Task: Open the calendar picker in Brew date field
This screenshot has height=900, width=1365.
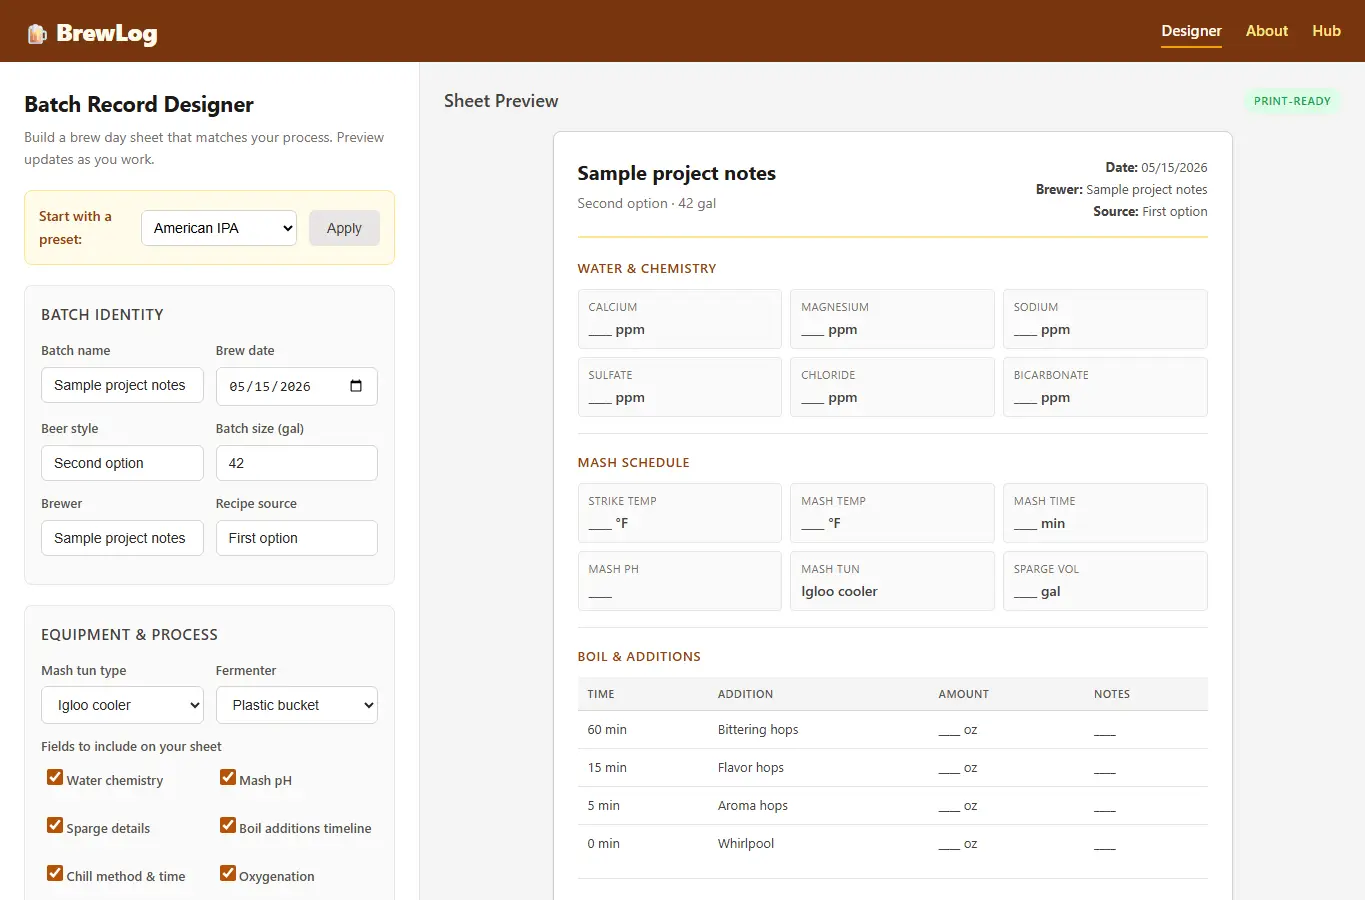Action: pos(356,386)
